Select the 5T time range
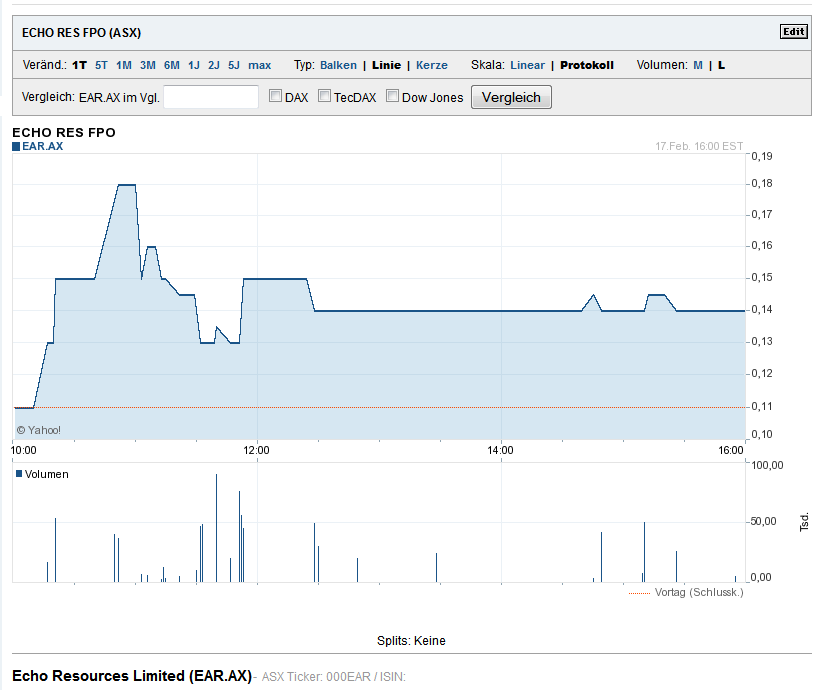This screenshot has height=690, width=840. coord(101,65)
